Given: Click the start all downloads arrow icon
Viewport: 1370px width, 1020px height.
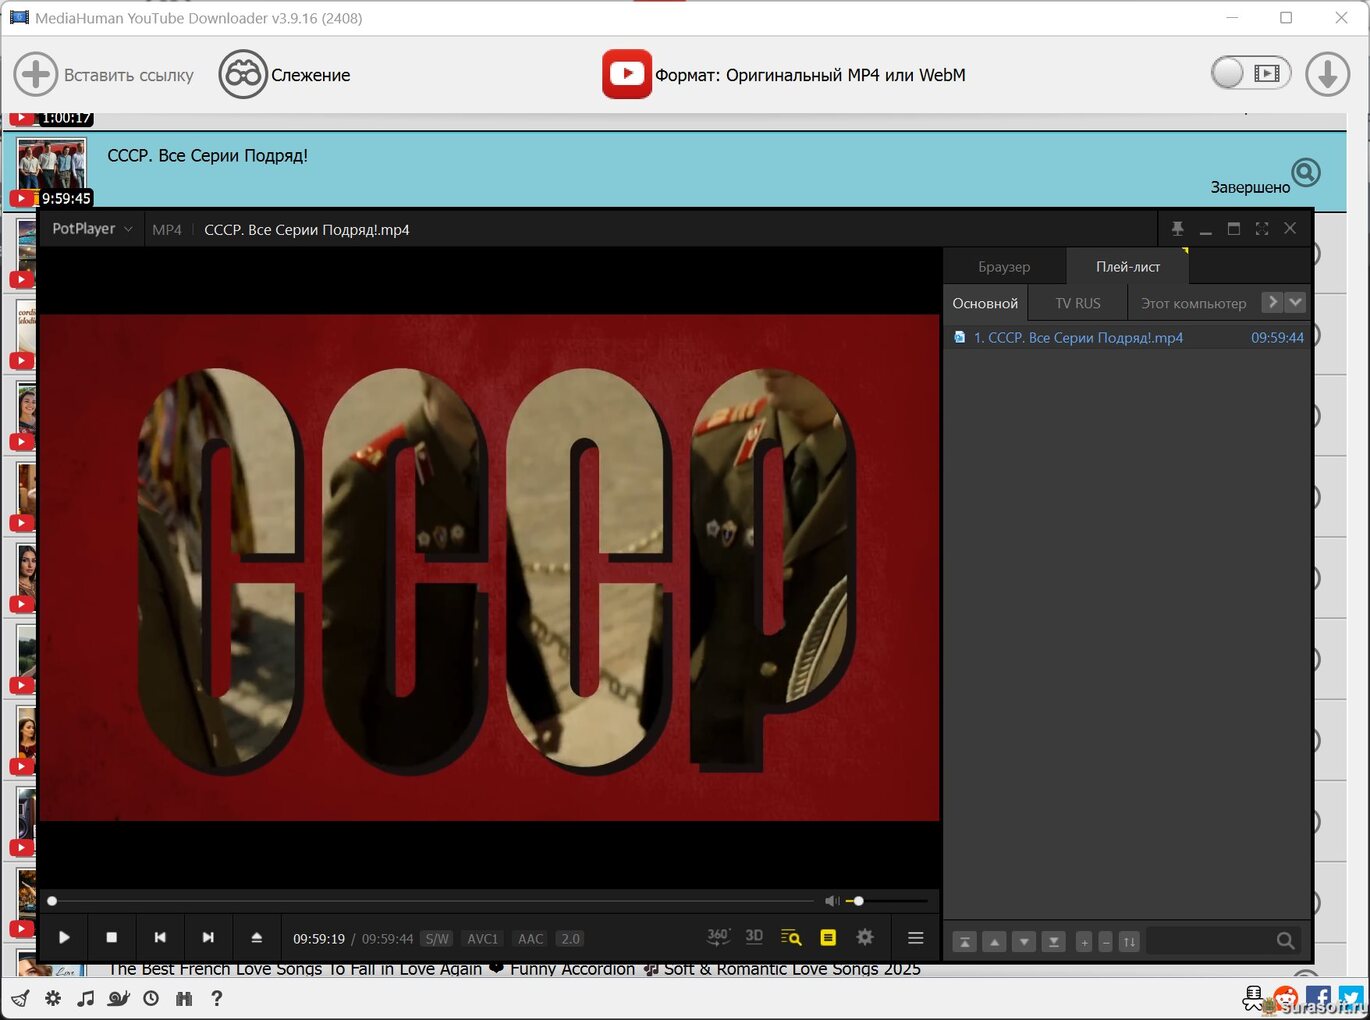Looking at the screenshot, I should 1327,75.
